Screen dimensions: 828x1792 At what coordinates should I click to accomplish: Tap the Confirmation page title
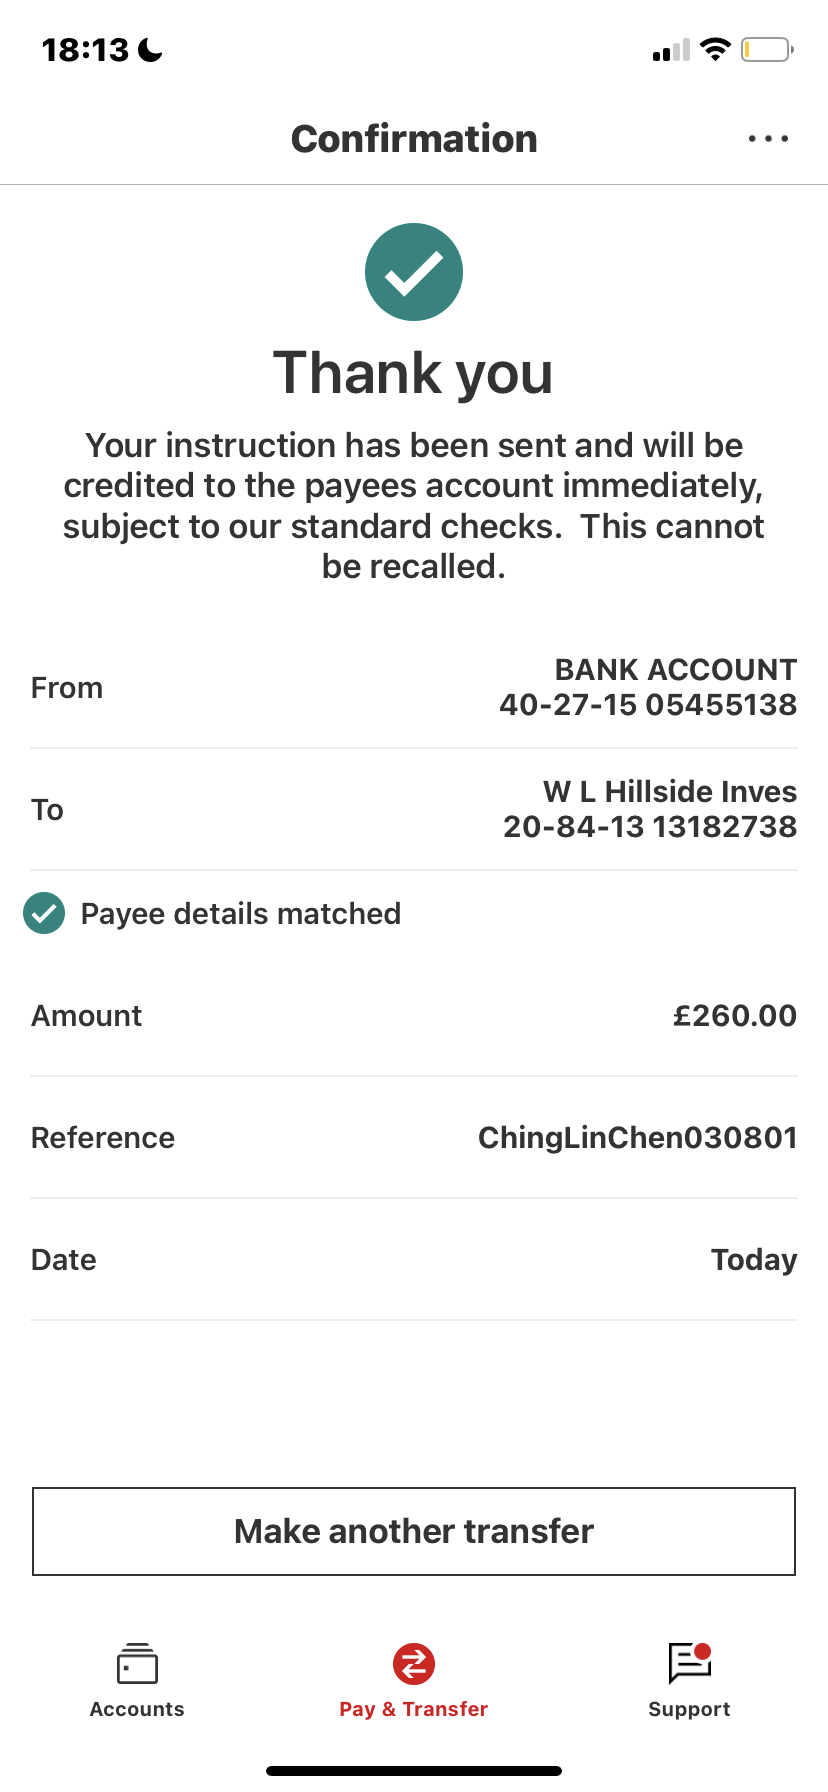coord(414,139)
